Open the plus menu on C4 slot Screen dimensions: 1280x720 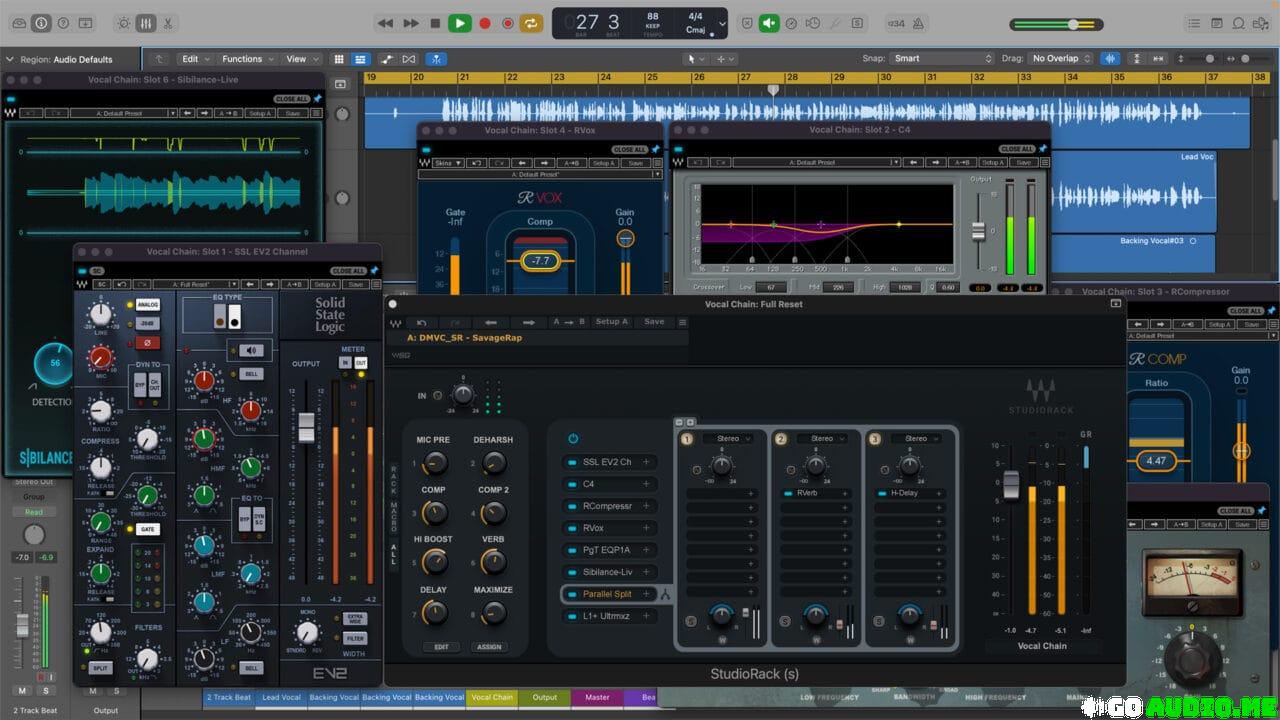(x=647, y=484)
